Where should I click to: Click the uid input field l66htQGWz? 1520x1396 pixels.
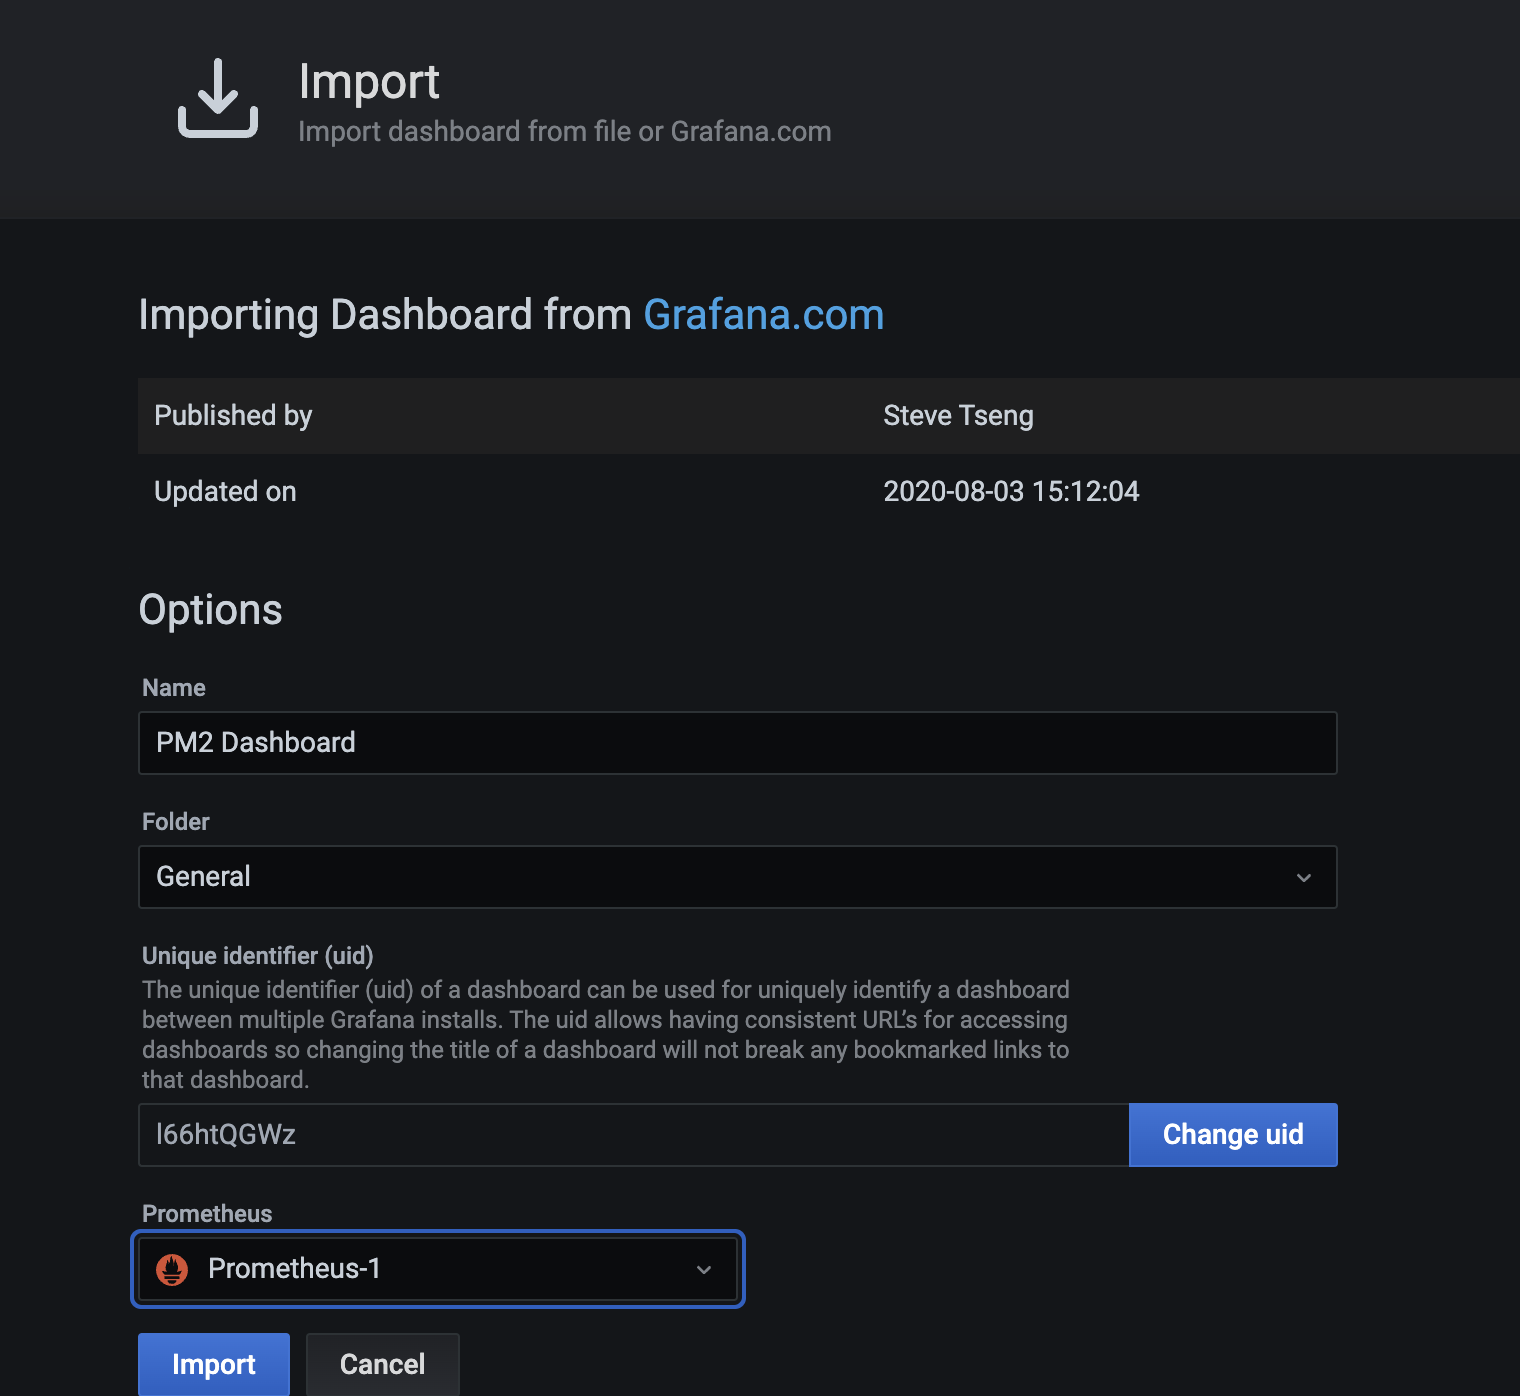634,1135
